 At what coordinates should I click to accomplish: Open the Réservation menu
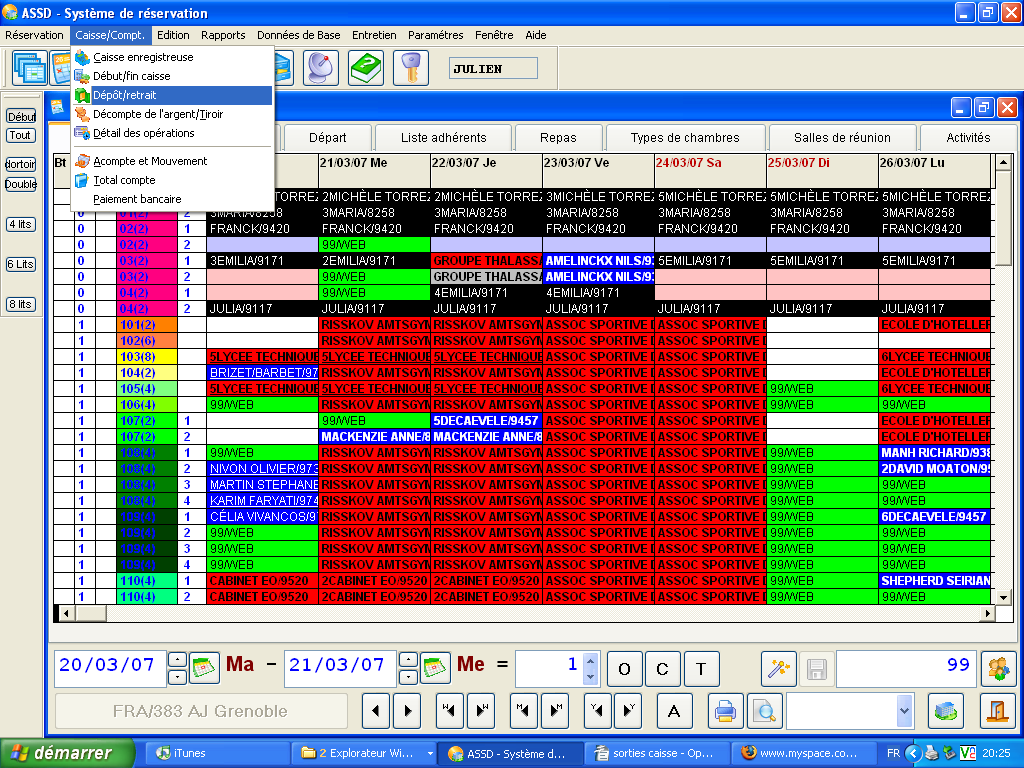(x=35, y=35)
